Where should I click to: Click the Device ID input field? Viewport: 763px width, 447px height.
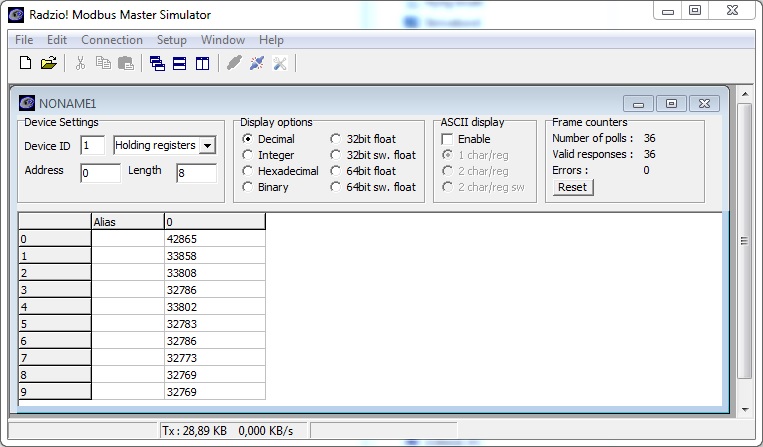pyautogui.click(x=92, y=145)
